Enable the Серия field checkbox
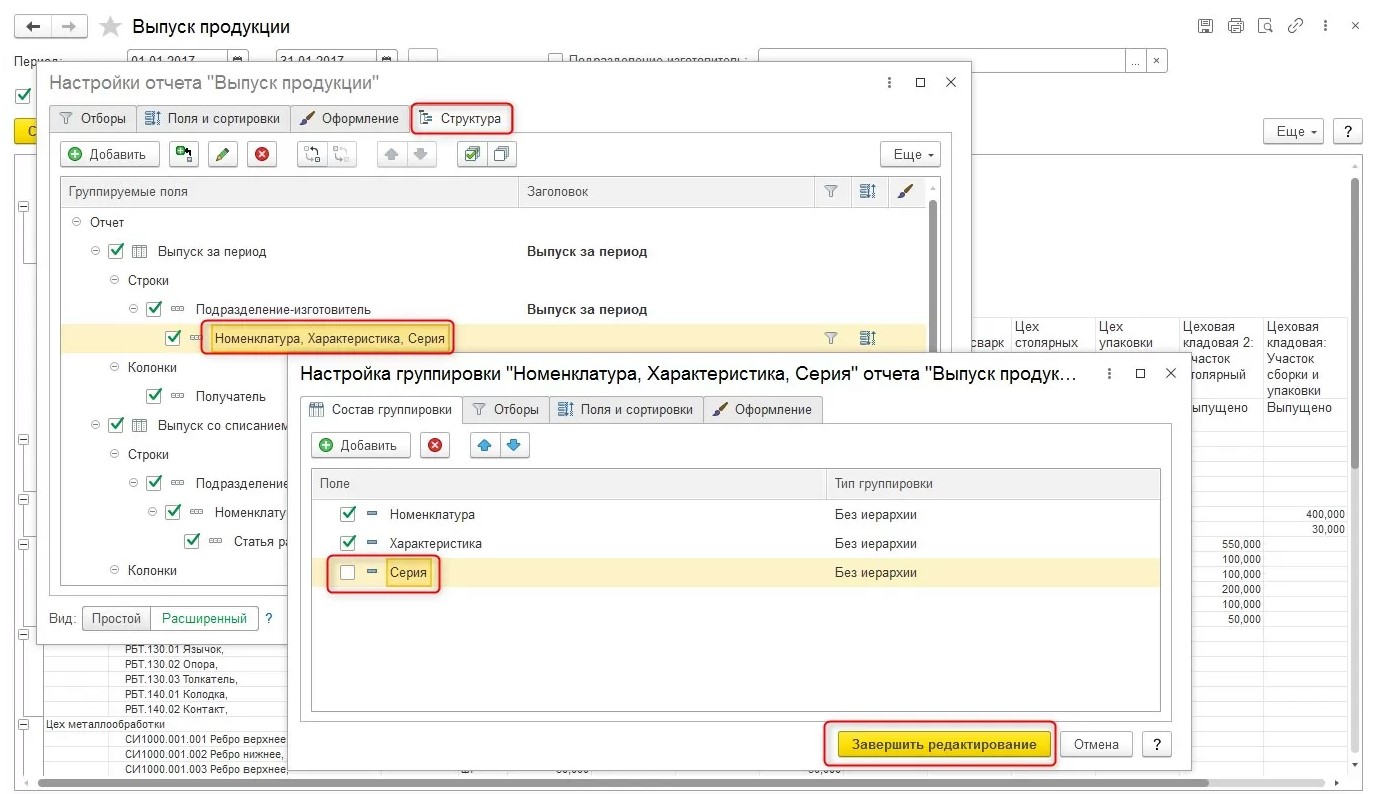 347,573
